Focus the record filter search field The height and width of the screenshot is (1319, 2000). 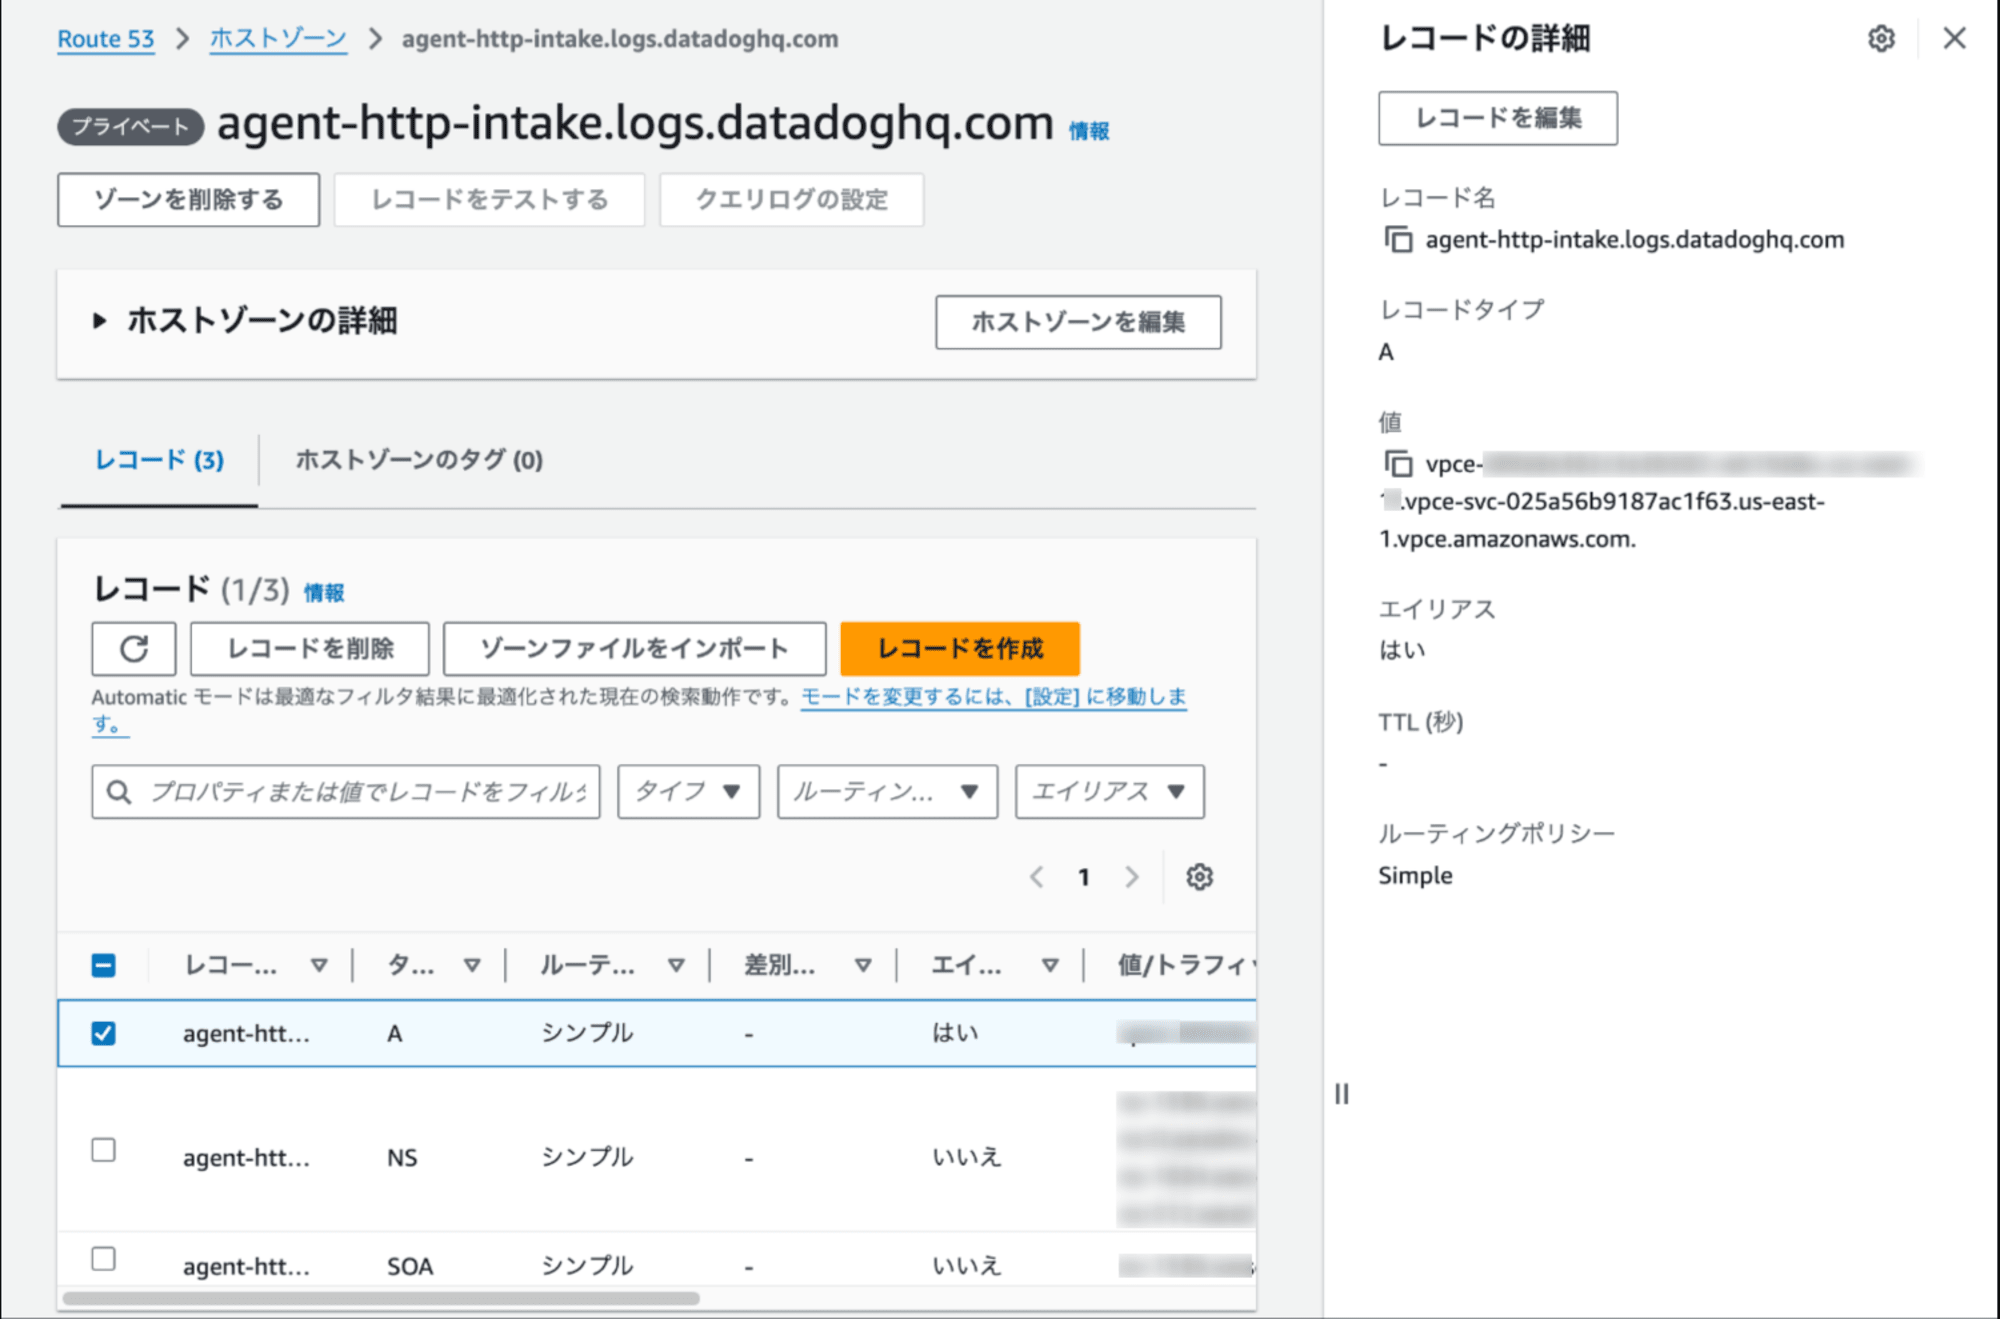point(346,792)
